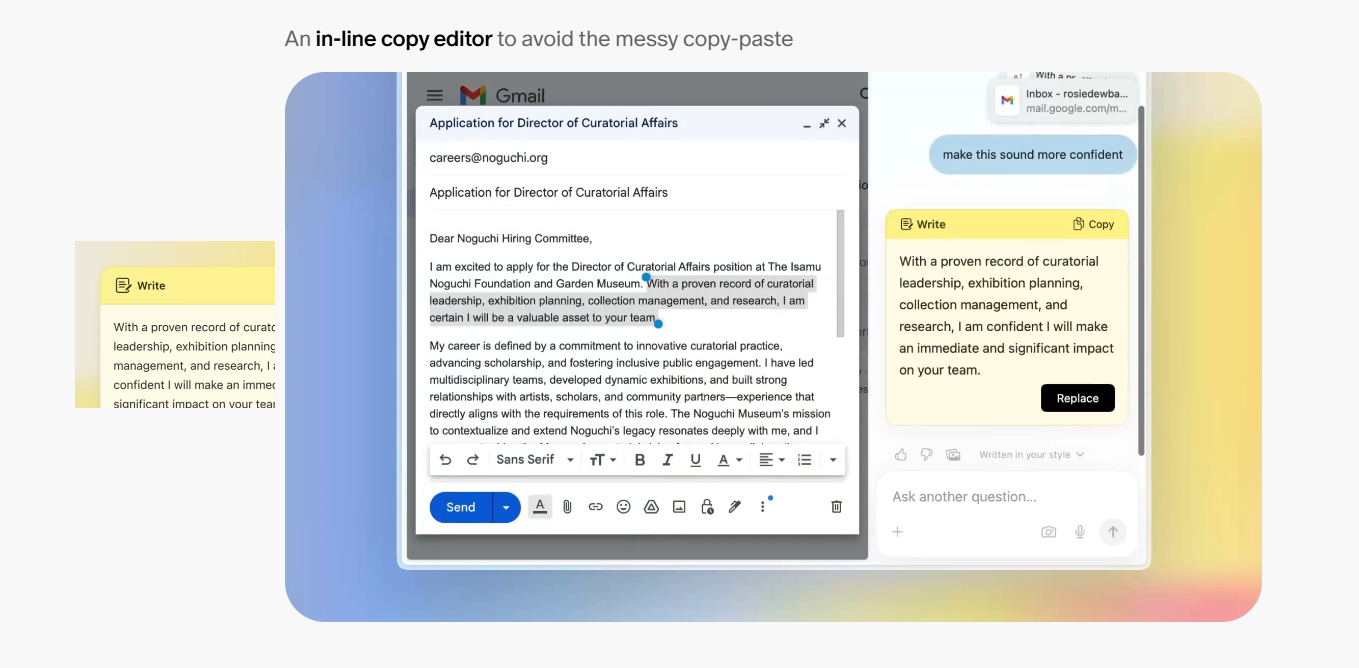Click the attach files paperclip icon
The image size is (1359, 668).
coord(567,507)
